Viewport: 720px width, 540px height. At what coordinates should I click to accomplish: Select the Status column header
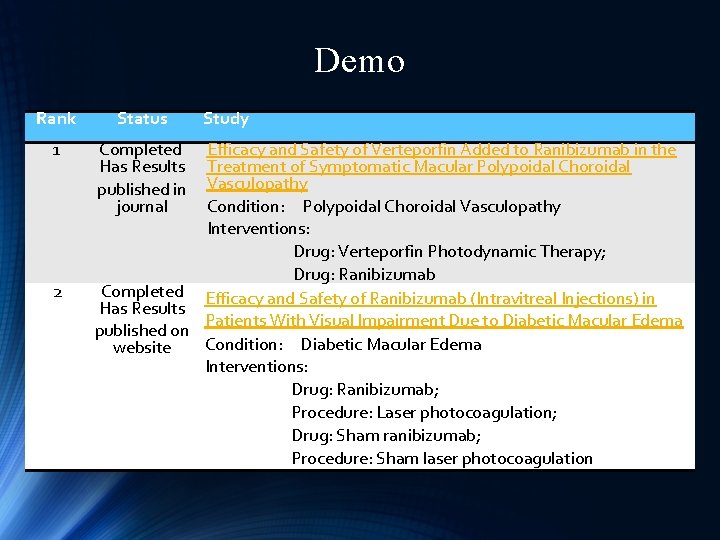142,118
